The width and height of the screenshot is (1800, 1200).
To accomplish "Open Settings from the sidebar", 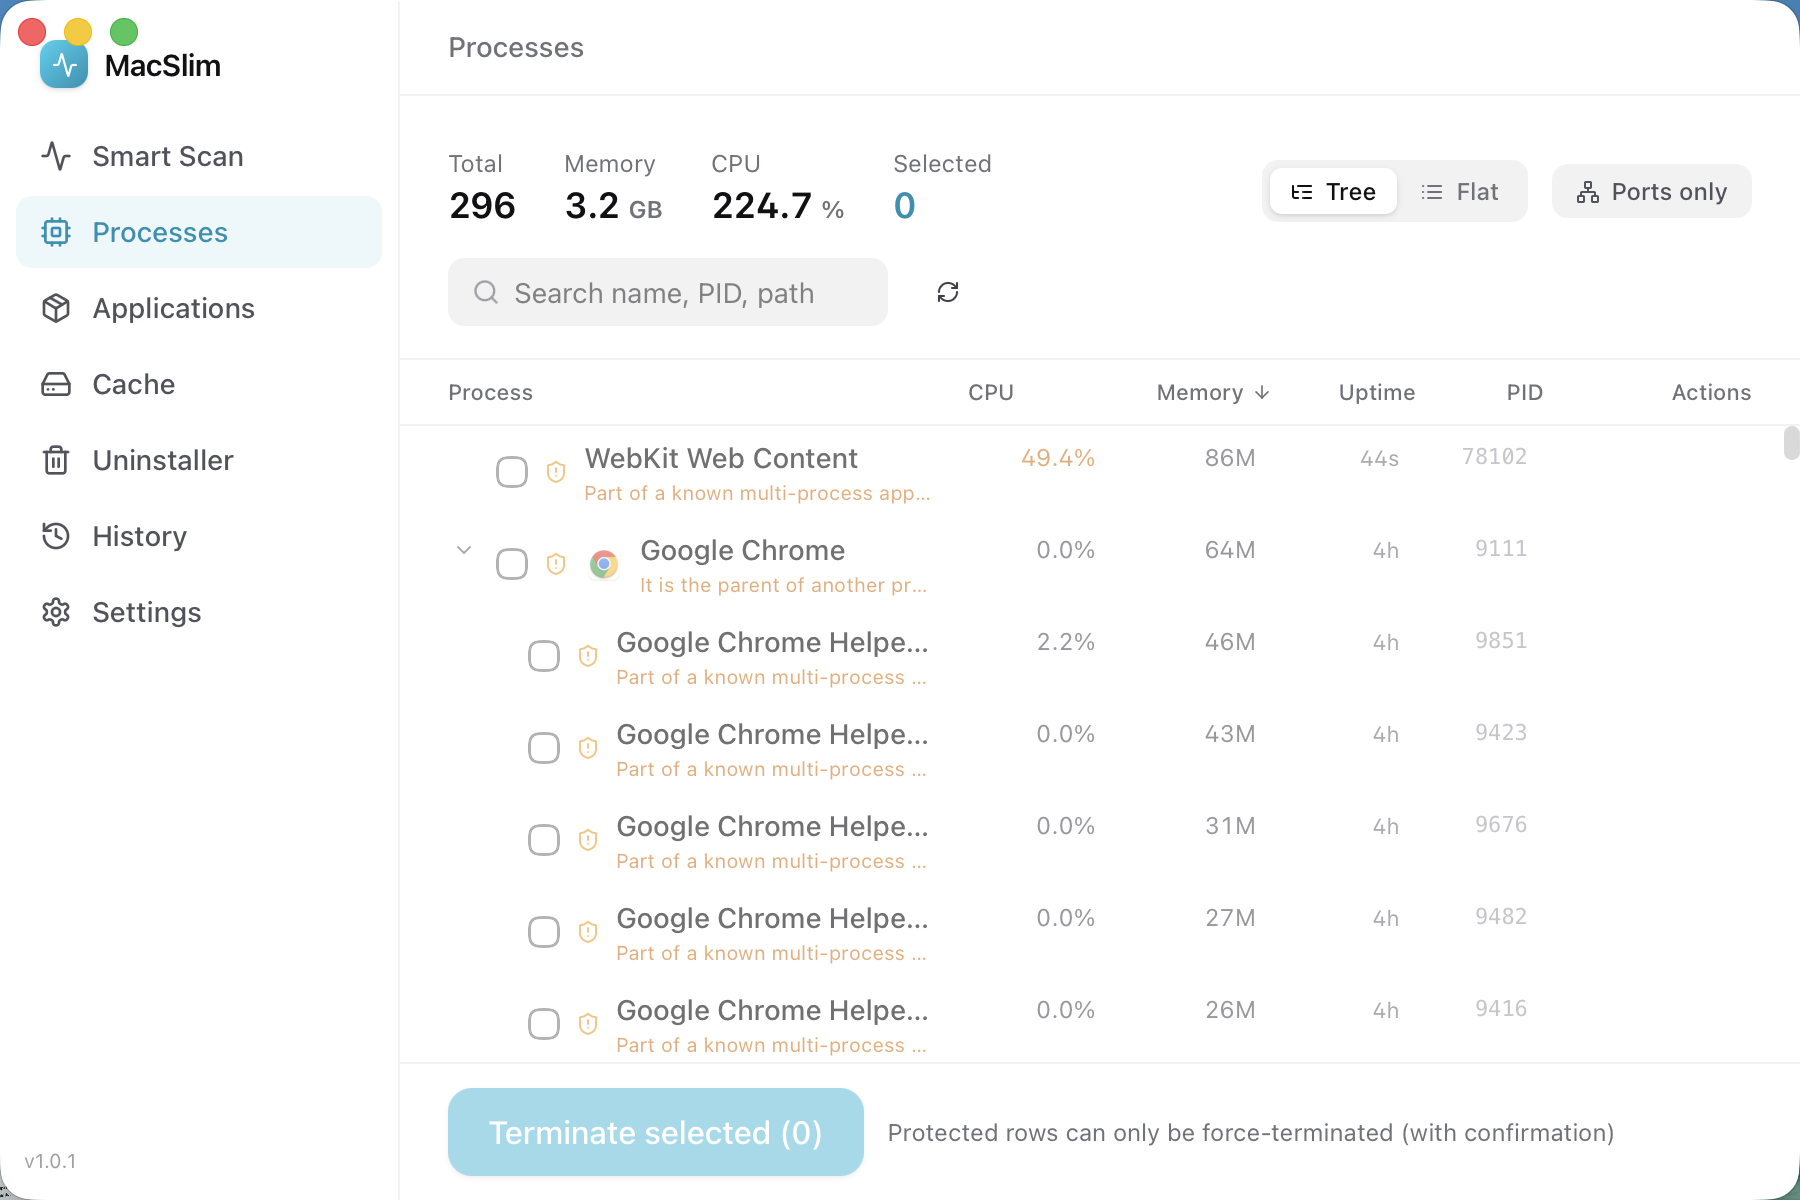I will point(199,612).
